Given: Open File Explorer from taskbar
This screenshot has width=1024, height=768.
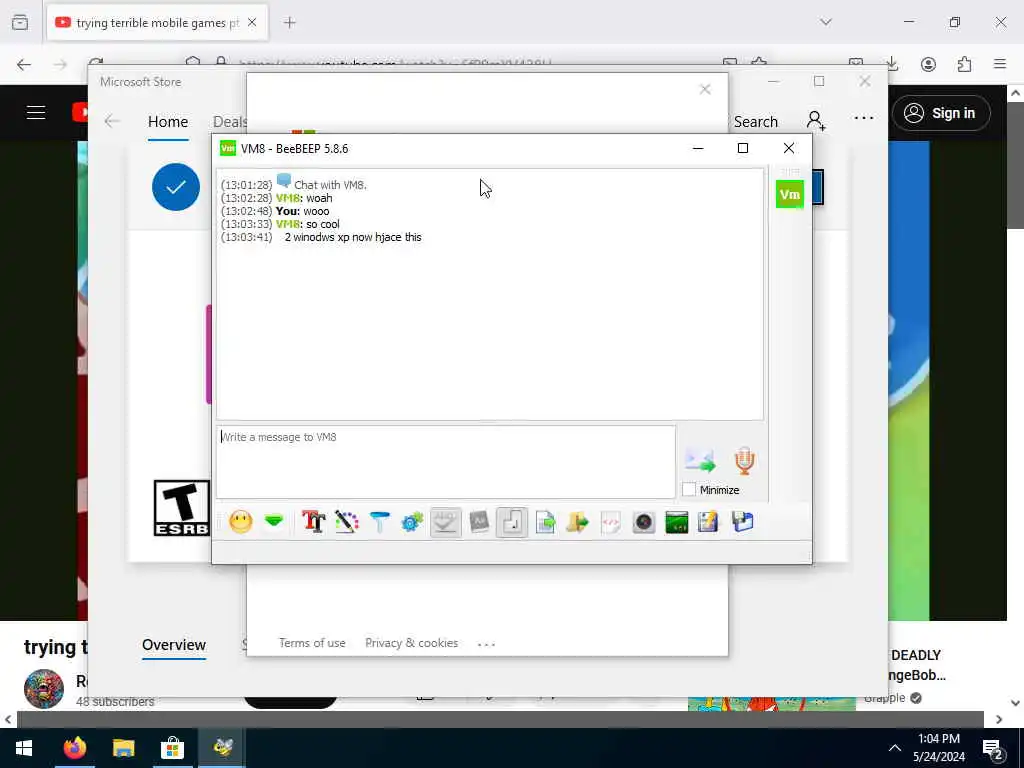Looking at the screenshot, I should tap(123, 748).
